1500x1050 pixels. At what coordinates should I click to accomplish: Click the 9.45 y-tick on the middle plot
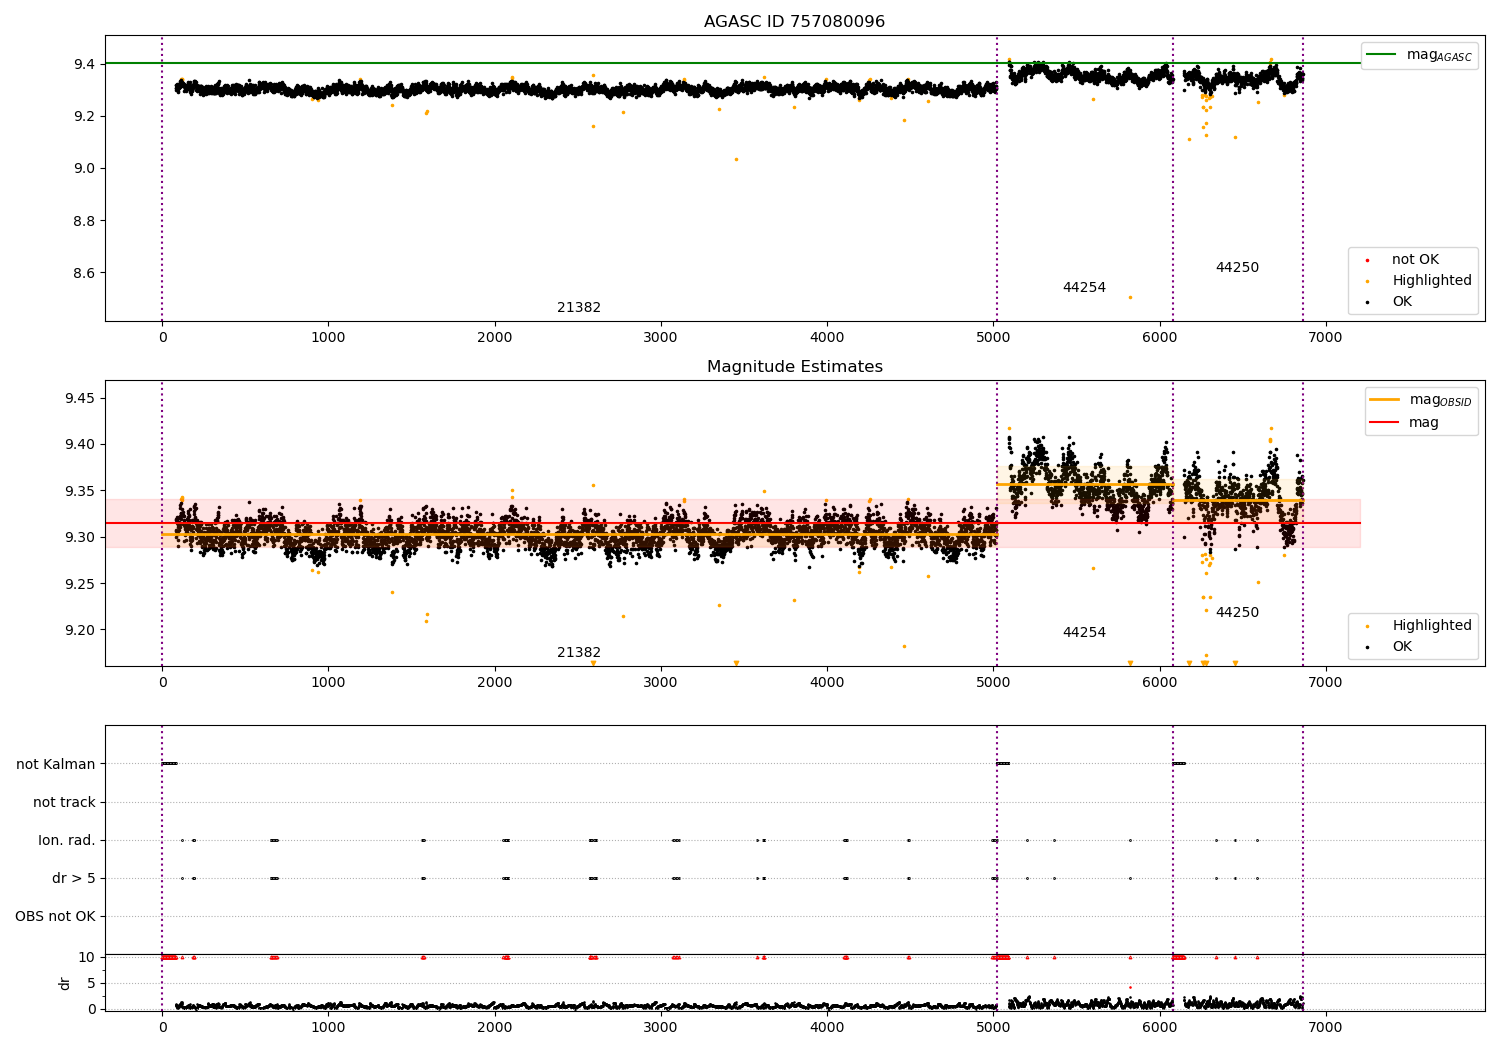[x=80, y=399]
